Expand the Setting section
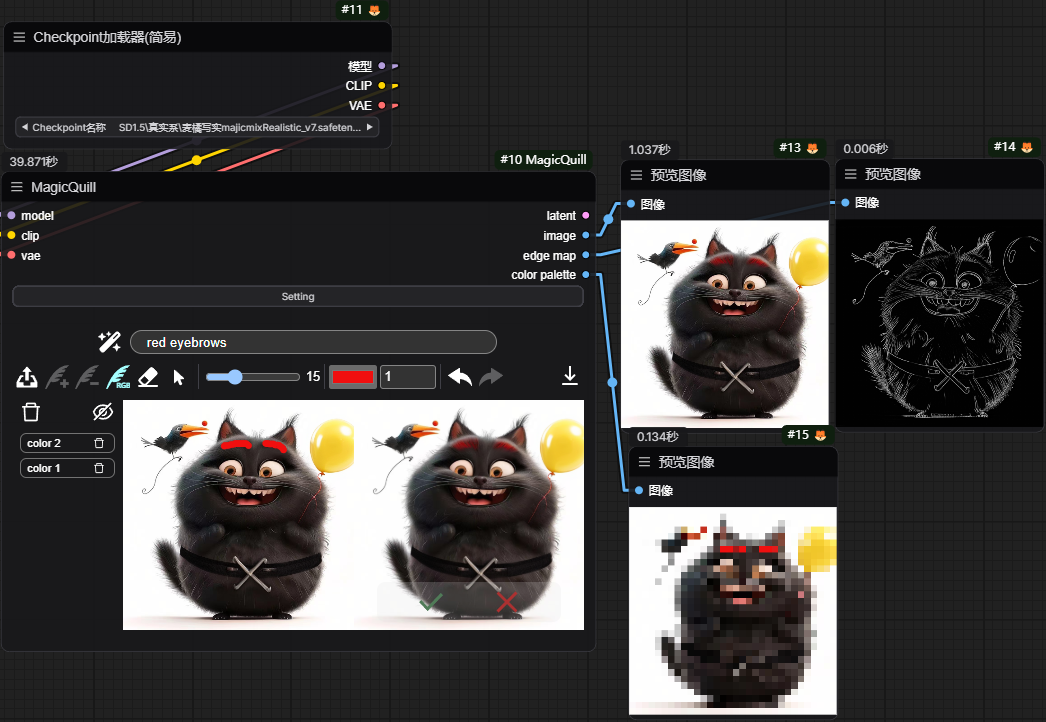This screenshot has height=722, width=1046. 298,296
